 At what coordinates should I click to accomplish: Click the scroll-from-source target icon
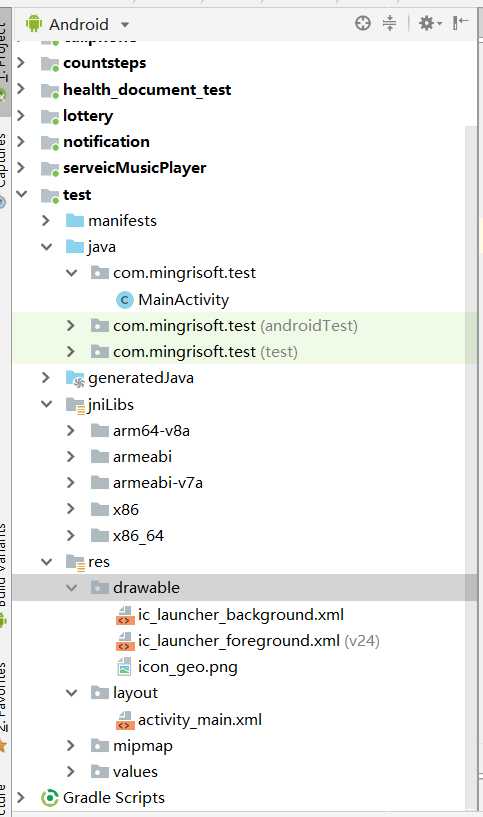point(363,23)
